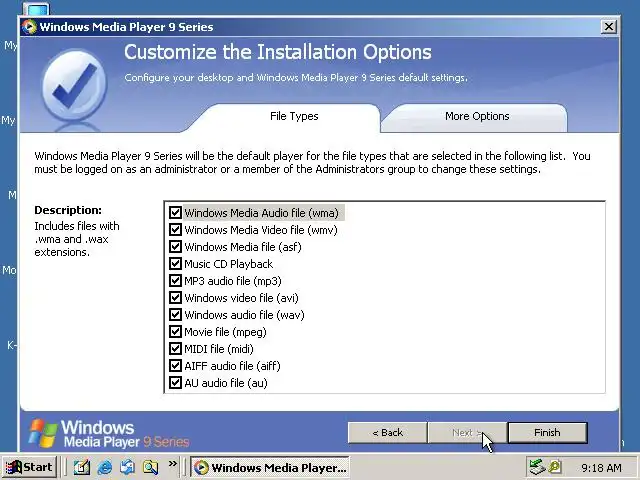The height and width of the screenshot is (480, 640).
Task: Toggle Music CD Playback checkbox
Action: (175, 264)
